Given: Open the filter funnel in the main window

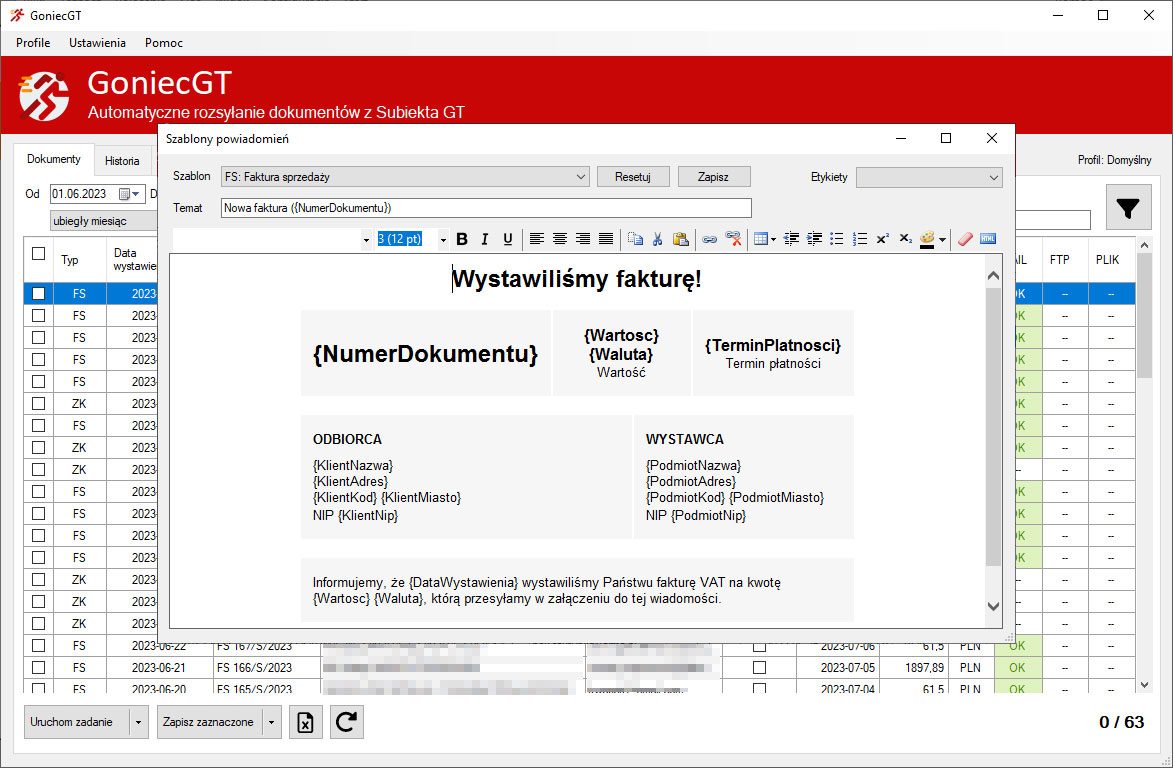Looking at the screenshot, I should (1128, 207).
